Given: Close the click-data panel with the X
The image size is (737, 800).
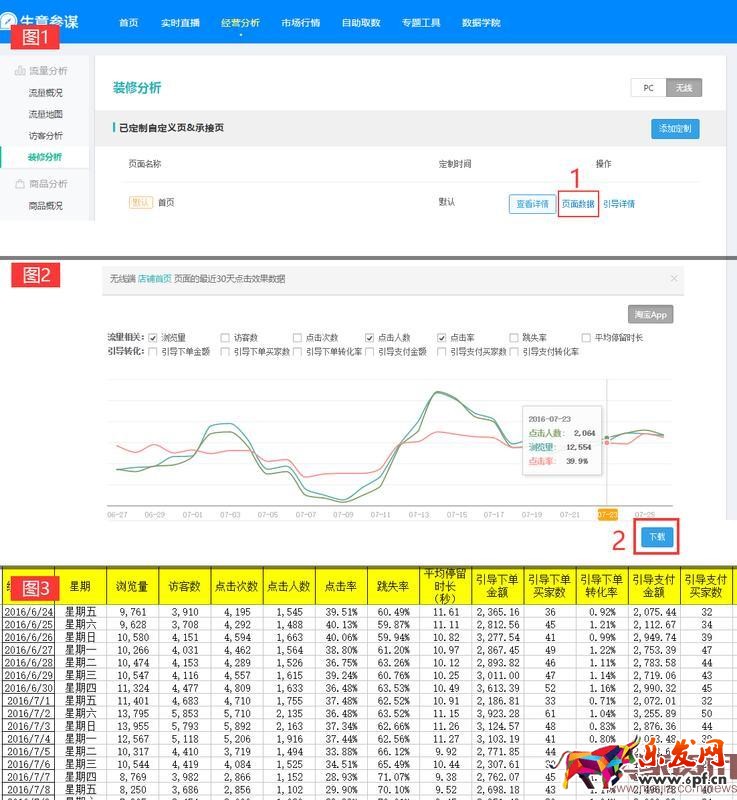Looking at the screenshot, I should click(673, 278).
